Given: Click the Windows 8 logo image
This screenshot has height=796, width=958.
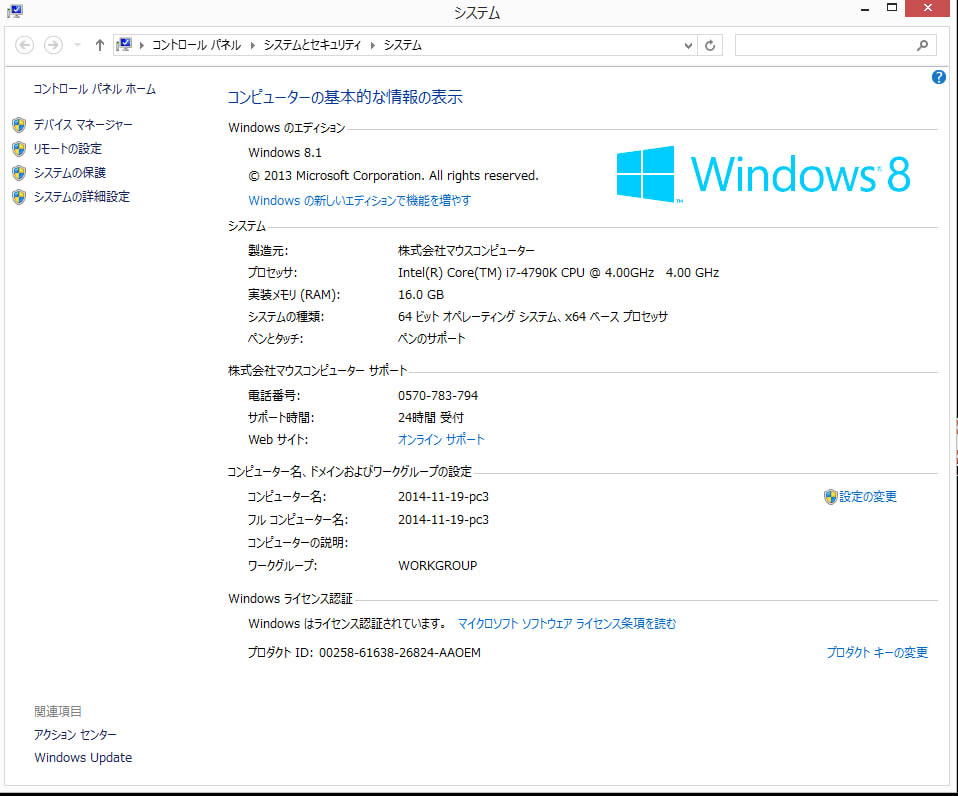Looking at the screenshot, I should coord(763,174).
